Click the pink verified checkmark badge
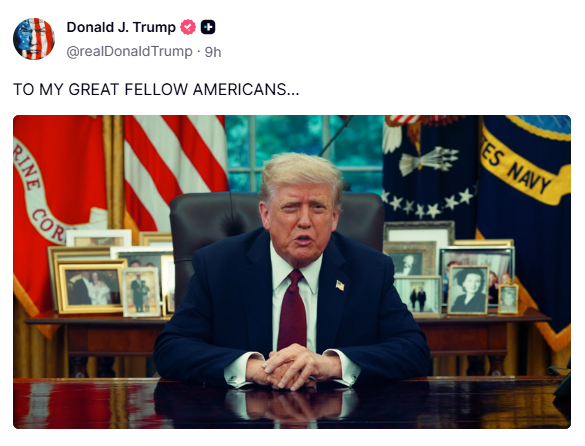Viewport: 585px width, 446px height. coord(188,27)
